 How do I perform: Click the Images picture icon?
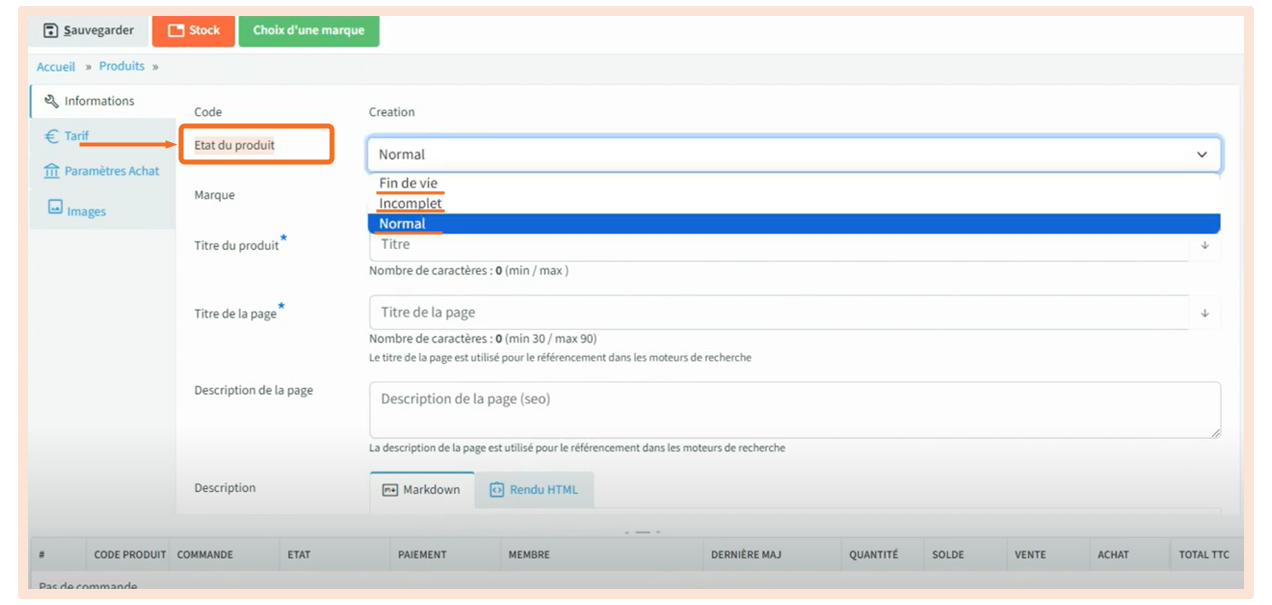pyautogui.click(x=56, y=208)
